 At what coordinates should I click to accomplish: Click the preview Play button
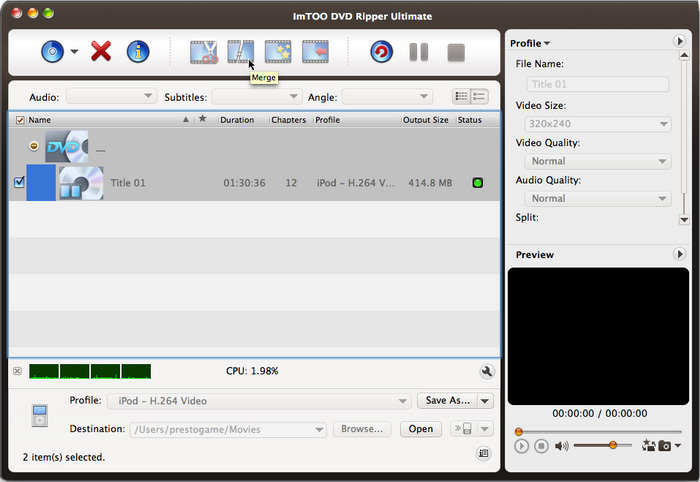point(521,446)
